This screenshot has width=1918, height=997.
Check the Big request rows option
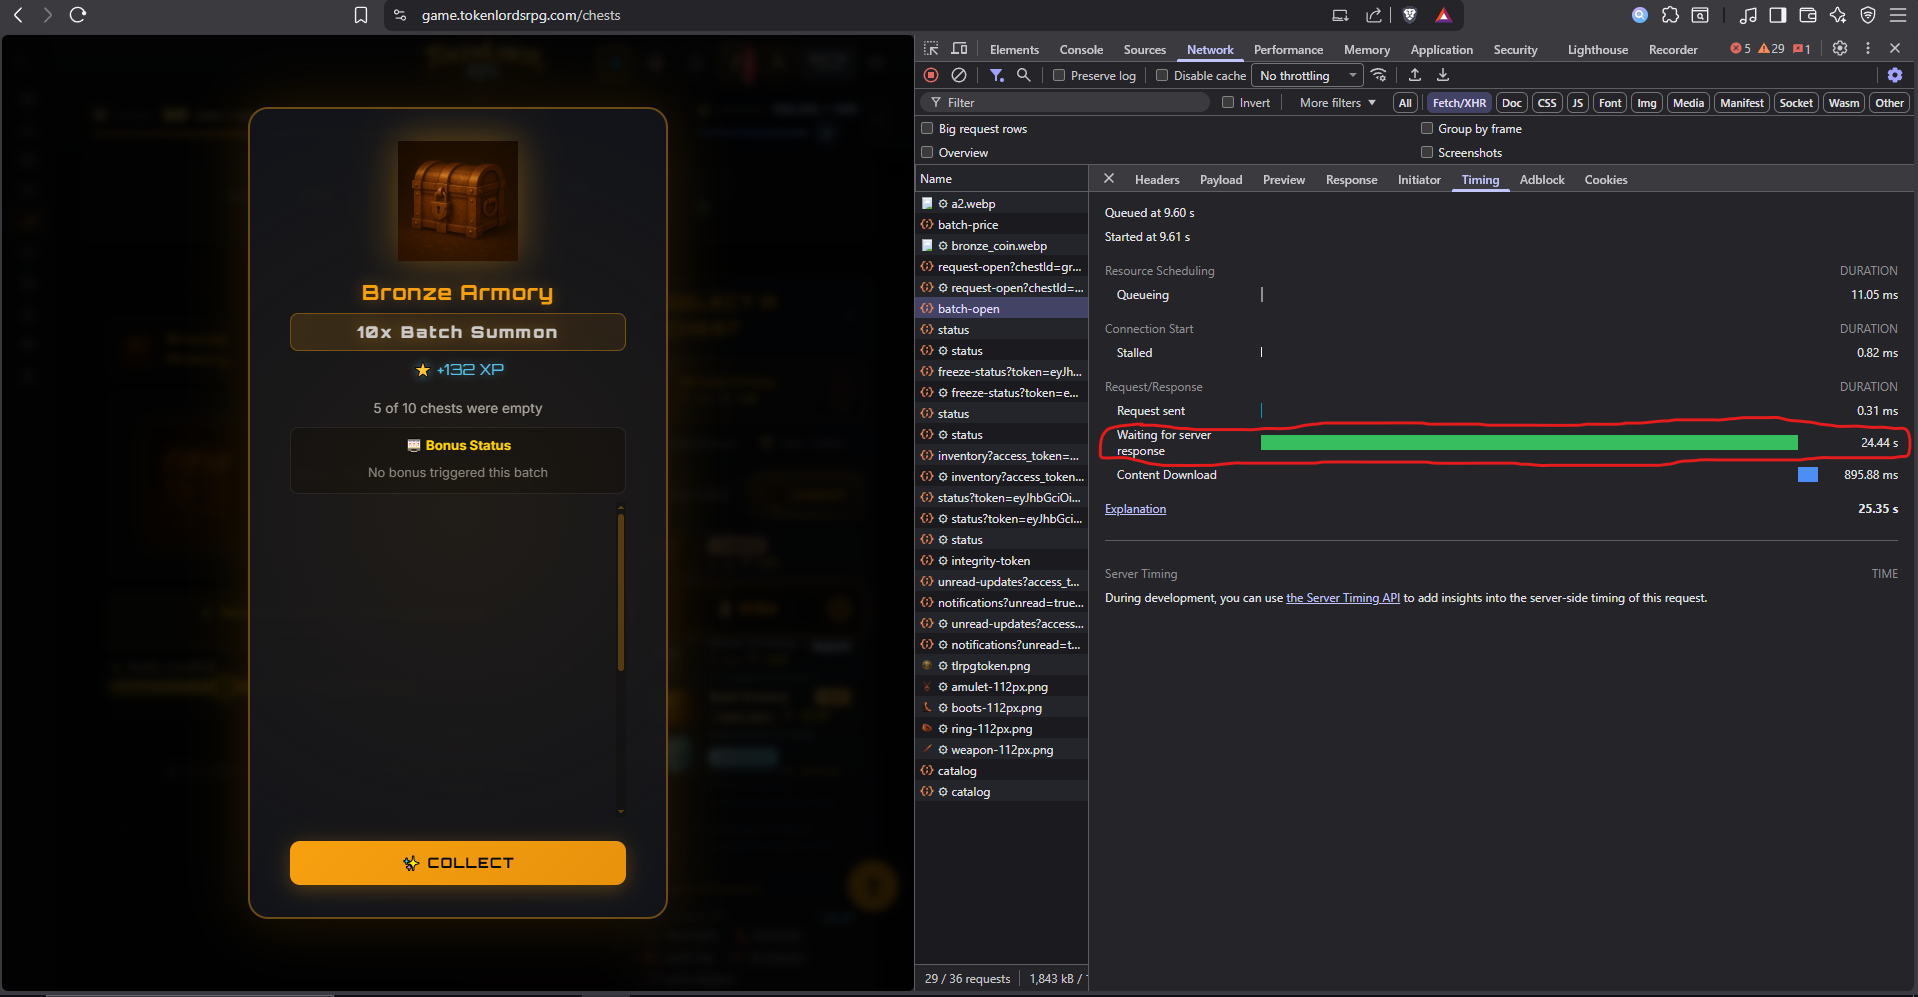pos(927,128)
